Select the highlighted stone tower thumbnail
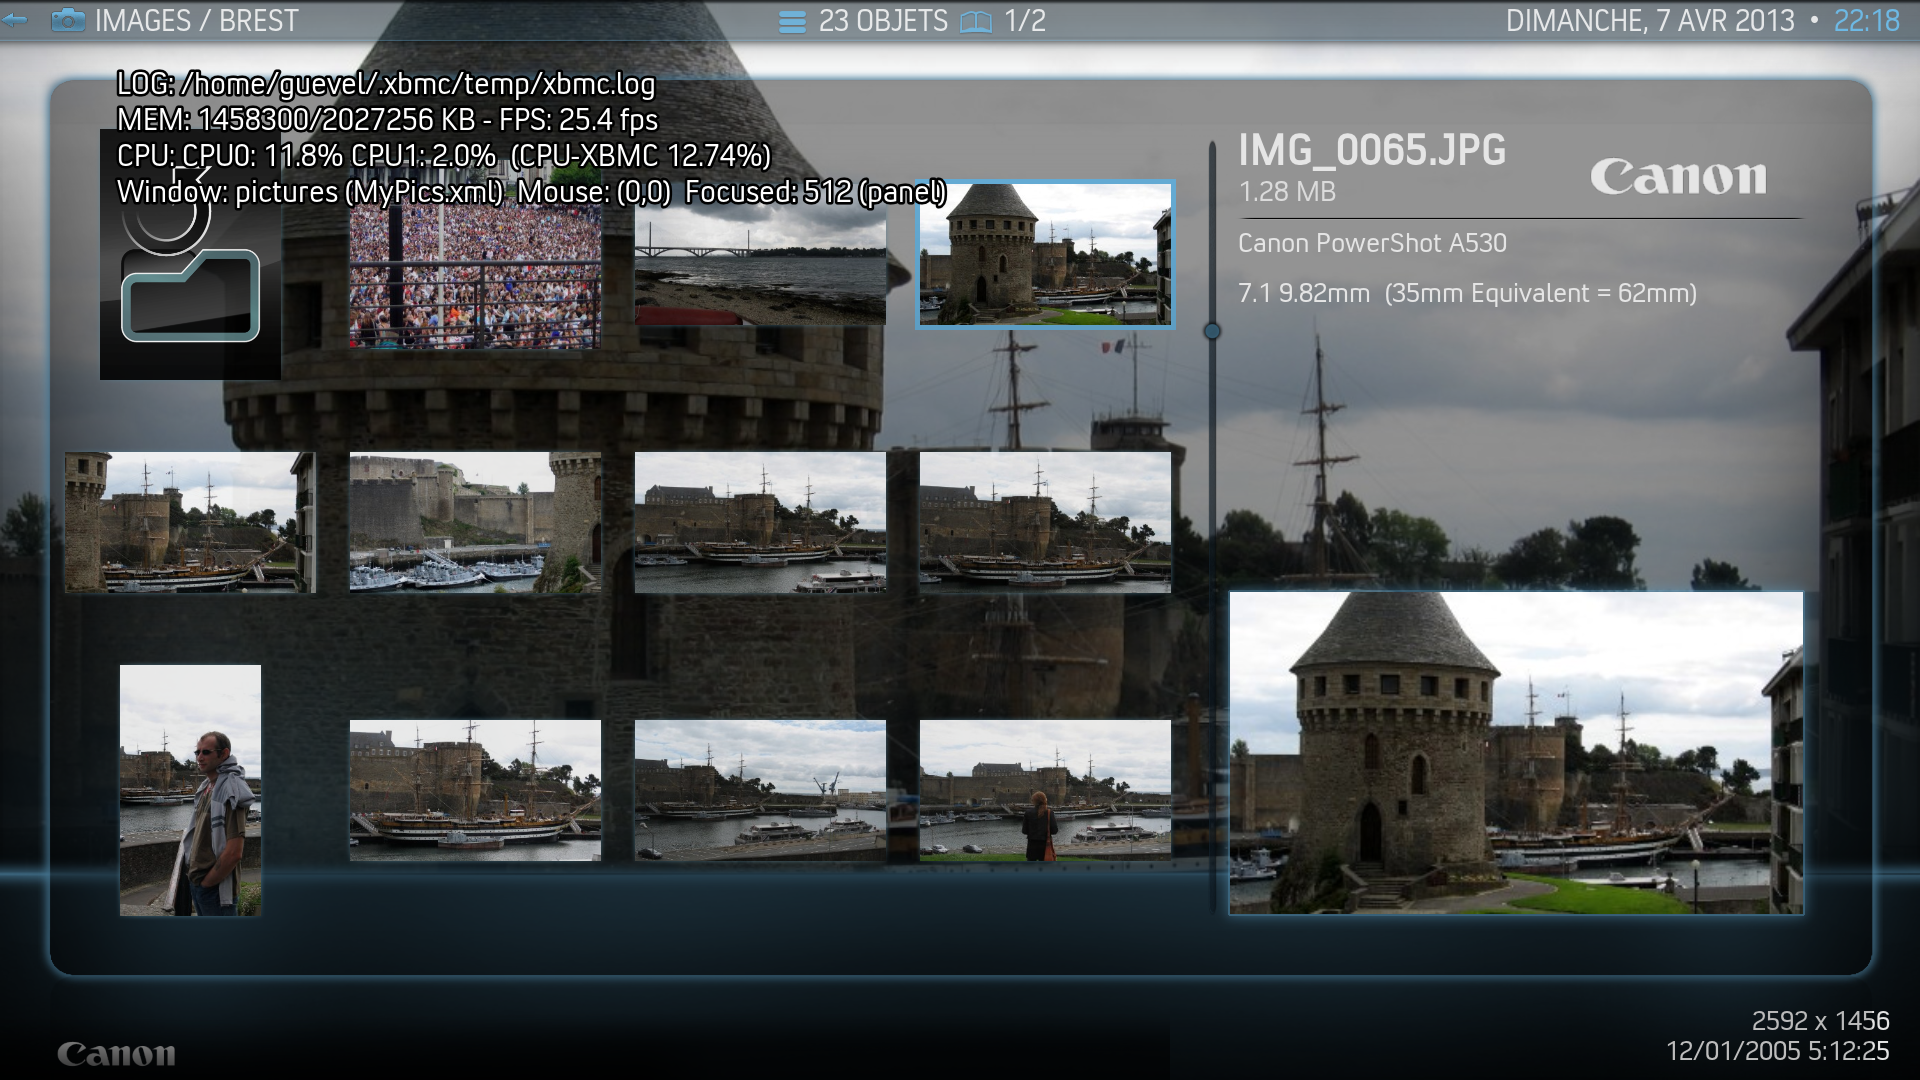The height and width of the screenshot is (1080, 1920). pyautogui.click(x=1045, y=254)
